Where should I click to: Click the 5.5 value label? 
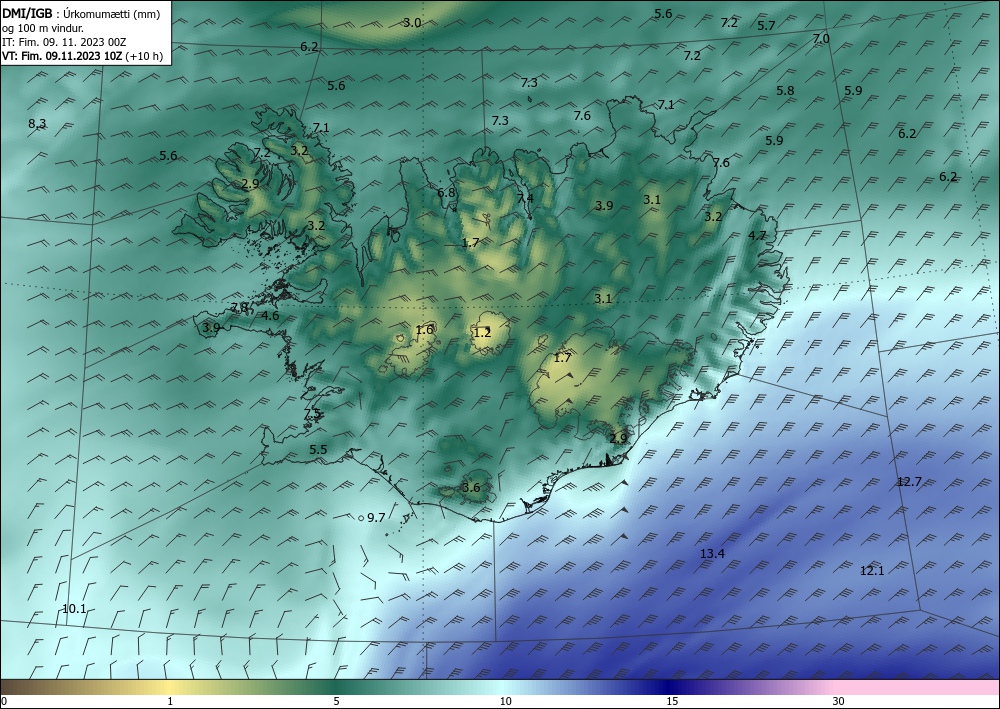318,450
